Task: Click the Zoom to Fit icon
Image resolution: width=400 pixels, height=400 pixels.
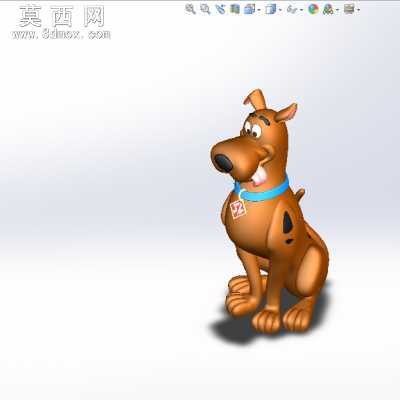Action: tap(190, 9)
